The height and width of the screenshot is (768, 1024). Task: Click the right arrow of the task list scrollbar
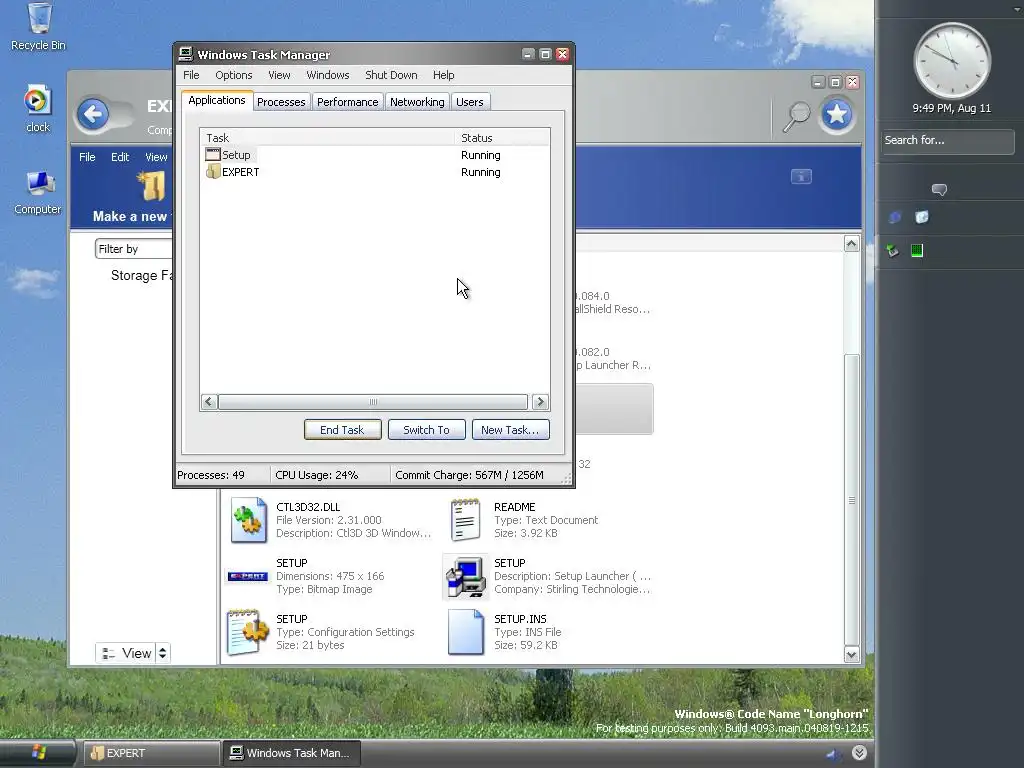point(540,402)
